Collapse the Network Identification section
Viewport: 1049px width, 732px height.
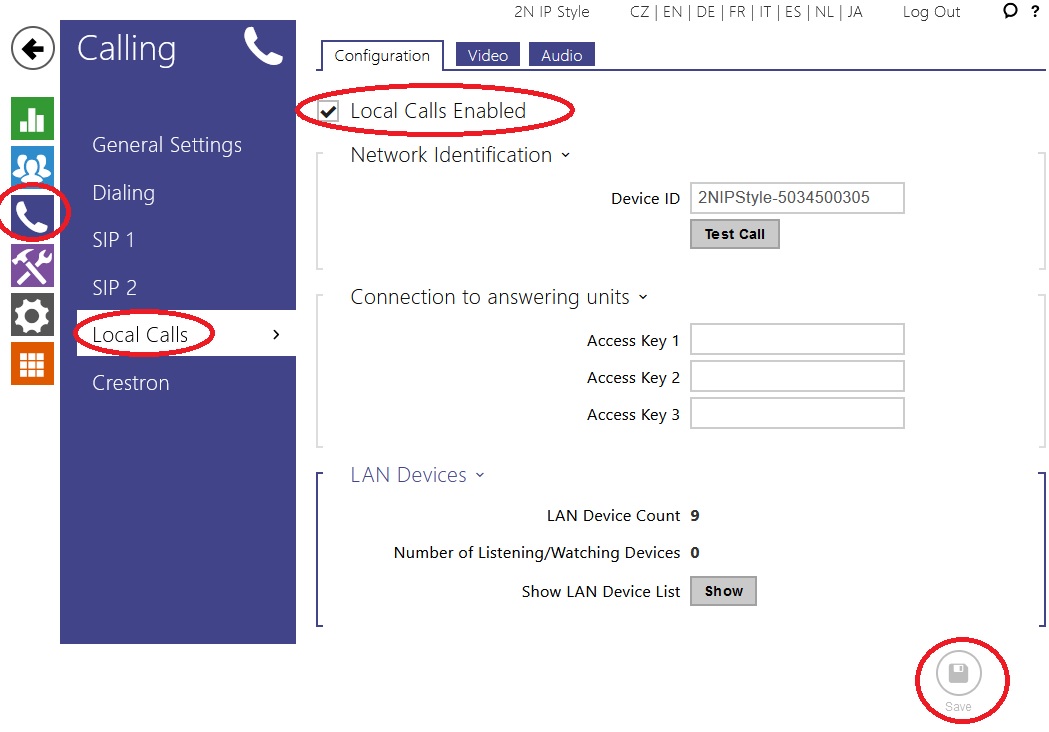pyautogui.click(x=565, y=156)
